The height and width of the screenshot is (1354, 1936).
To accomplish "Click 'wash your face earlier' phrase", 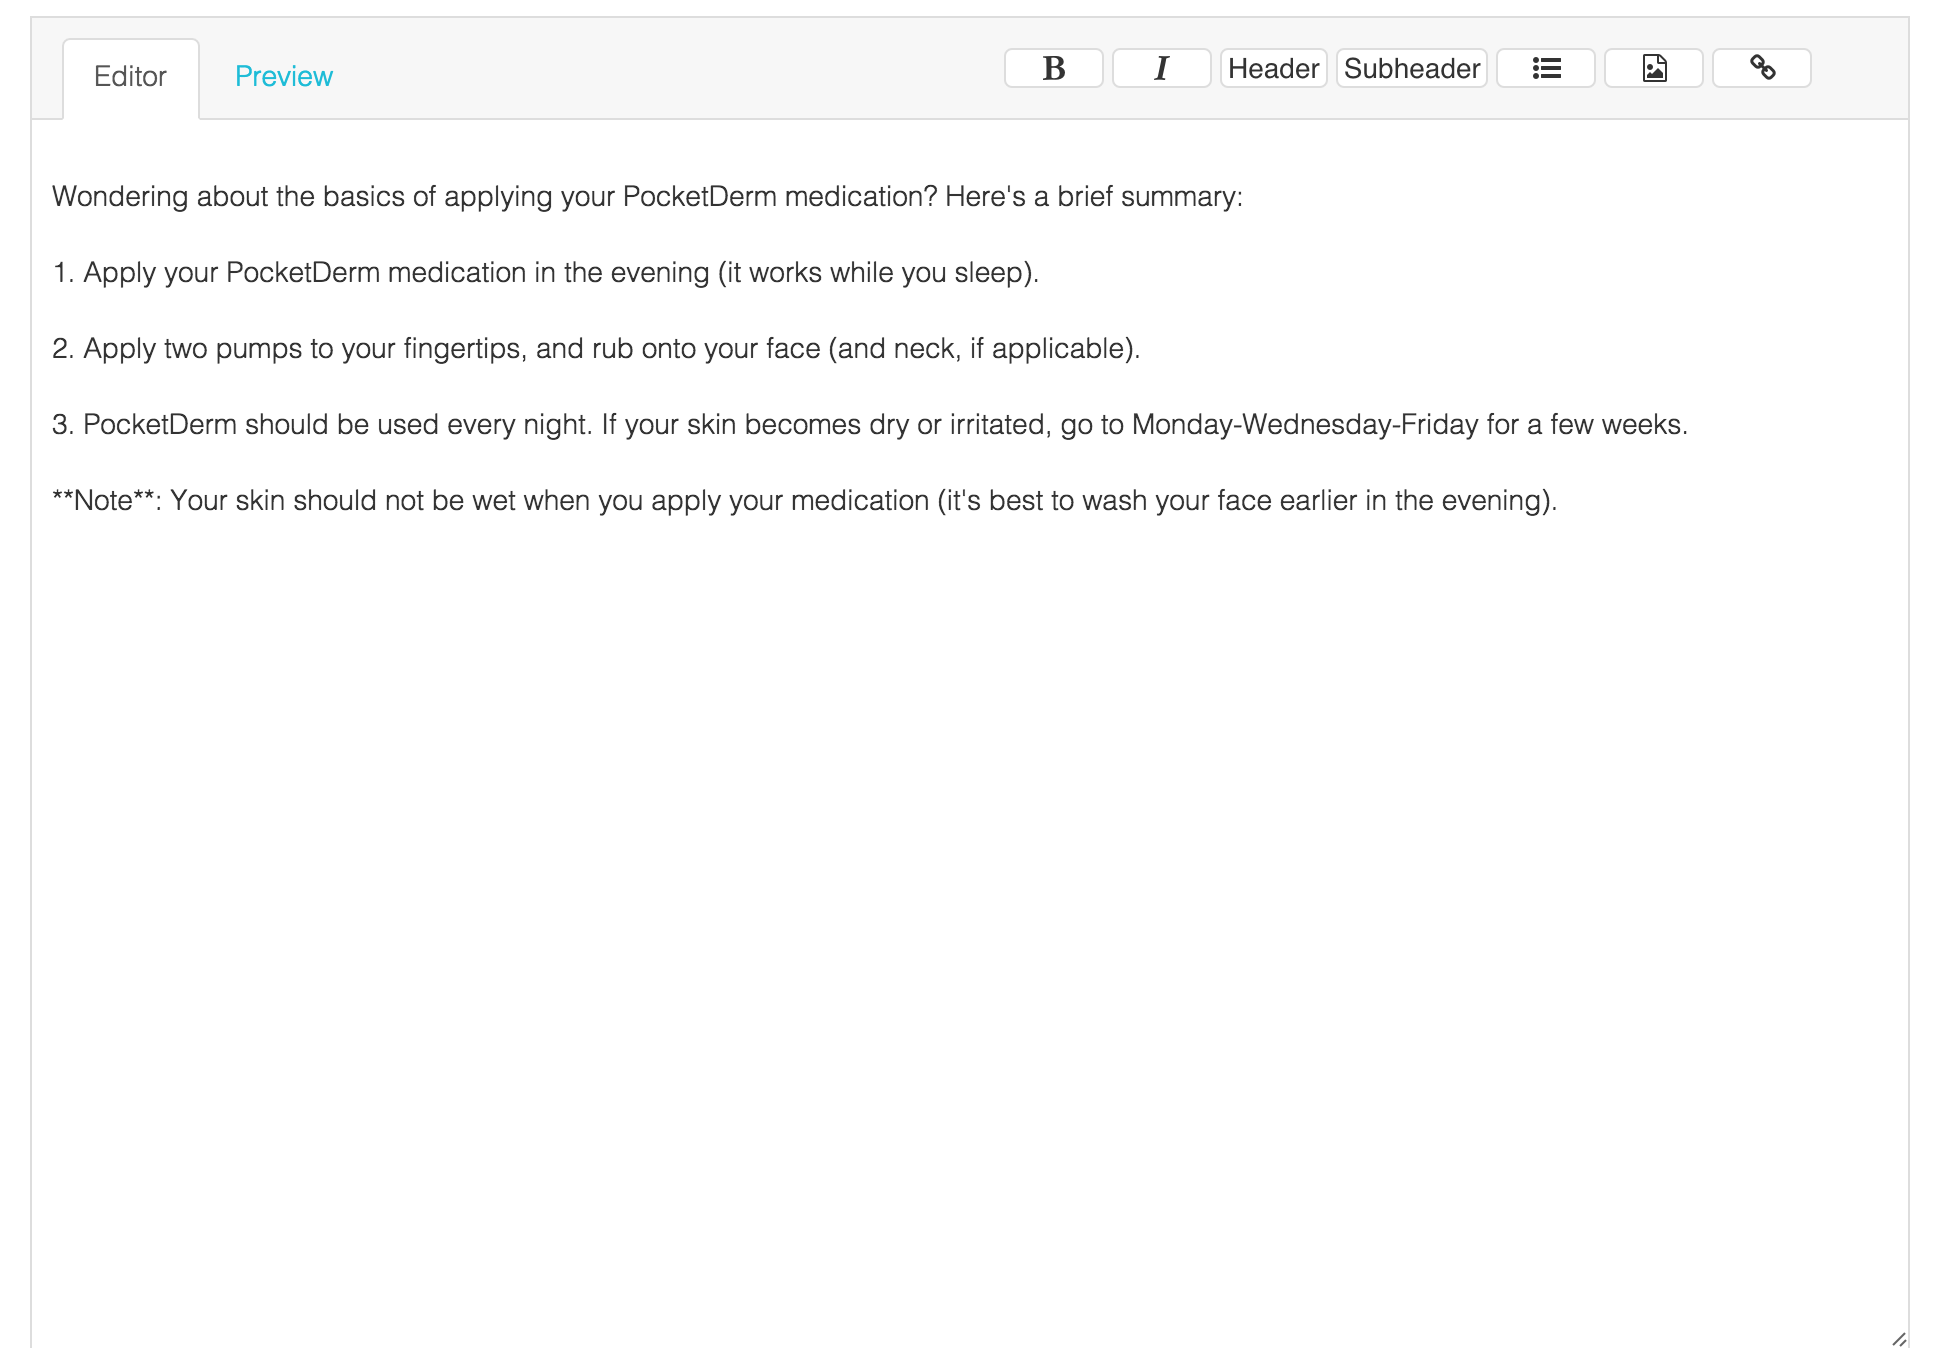I will (x=1219, y=500).
